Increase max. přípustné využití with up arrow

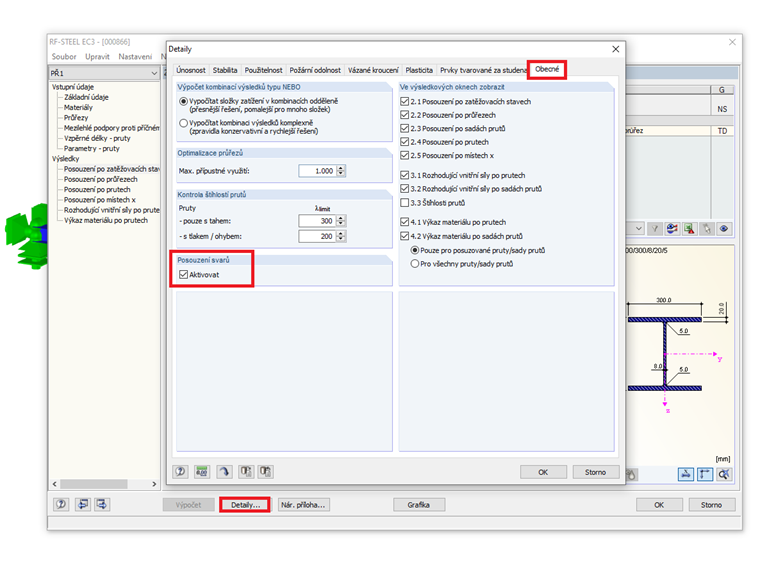click(341, 168)
